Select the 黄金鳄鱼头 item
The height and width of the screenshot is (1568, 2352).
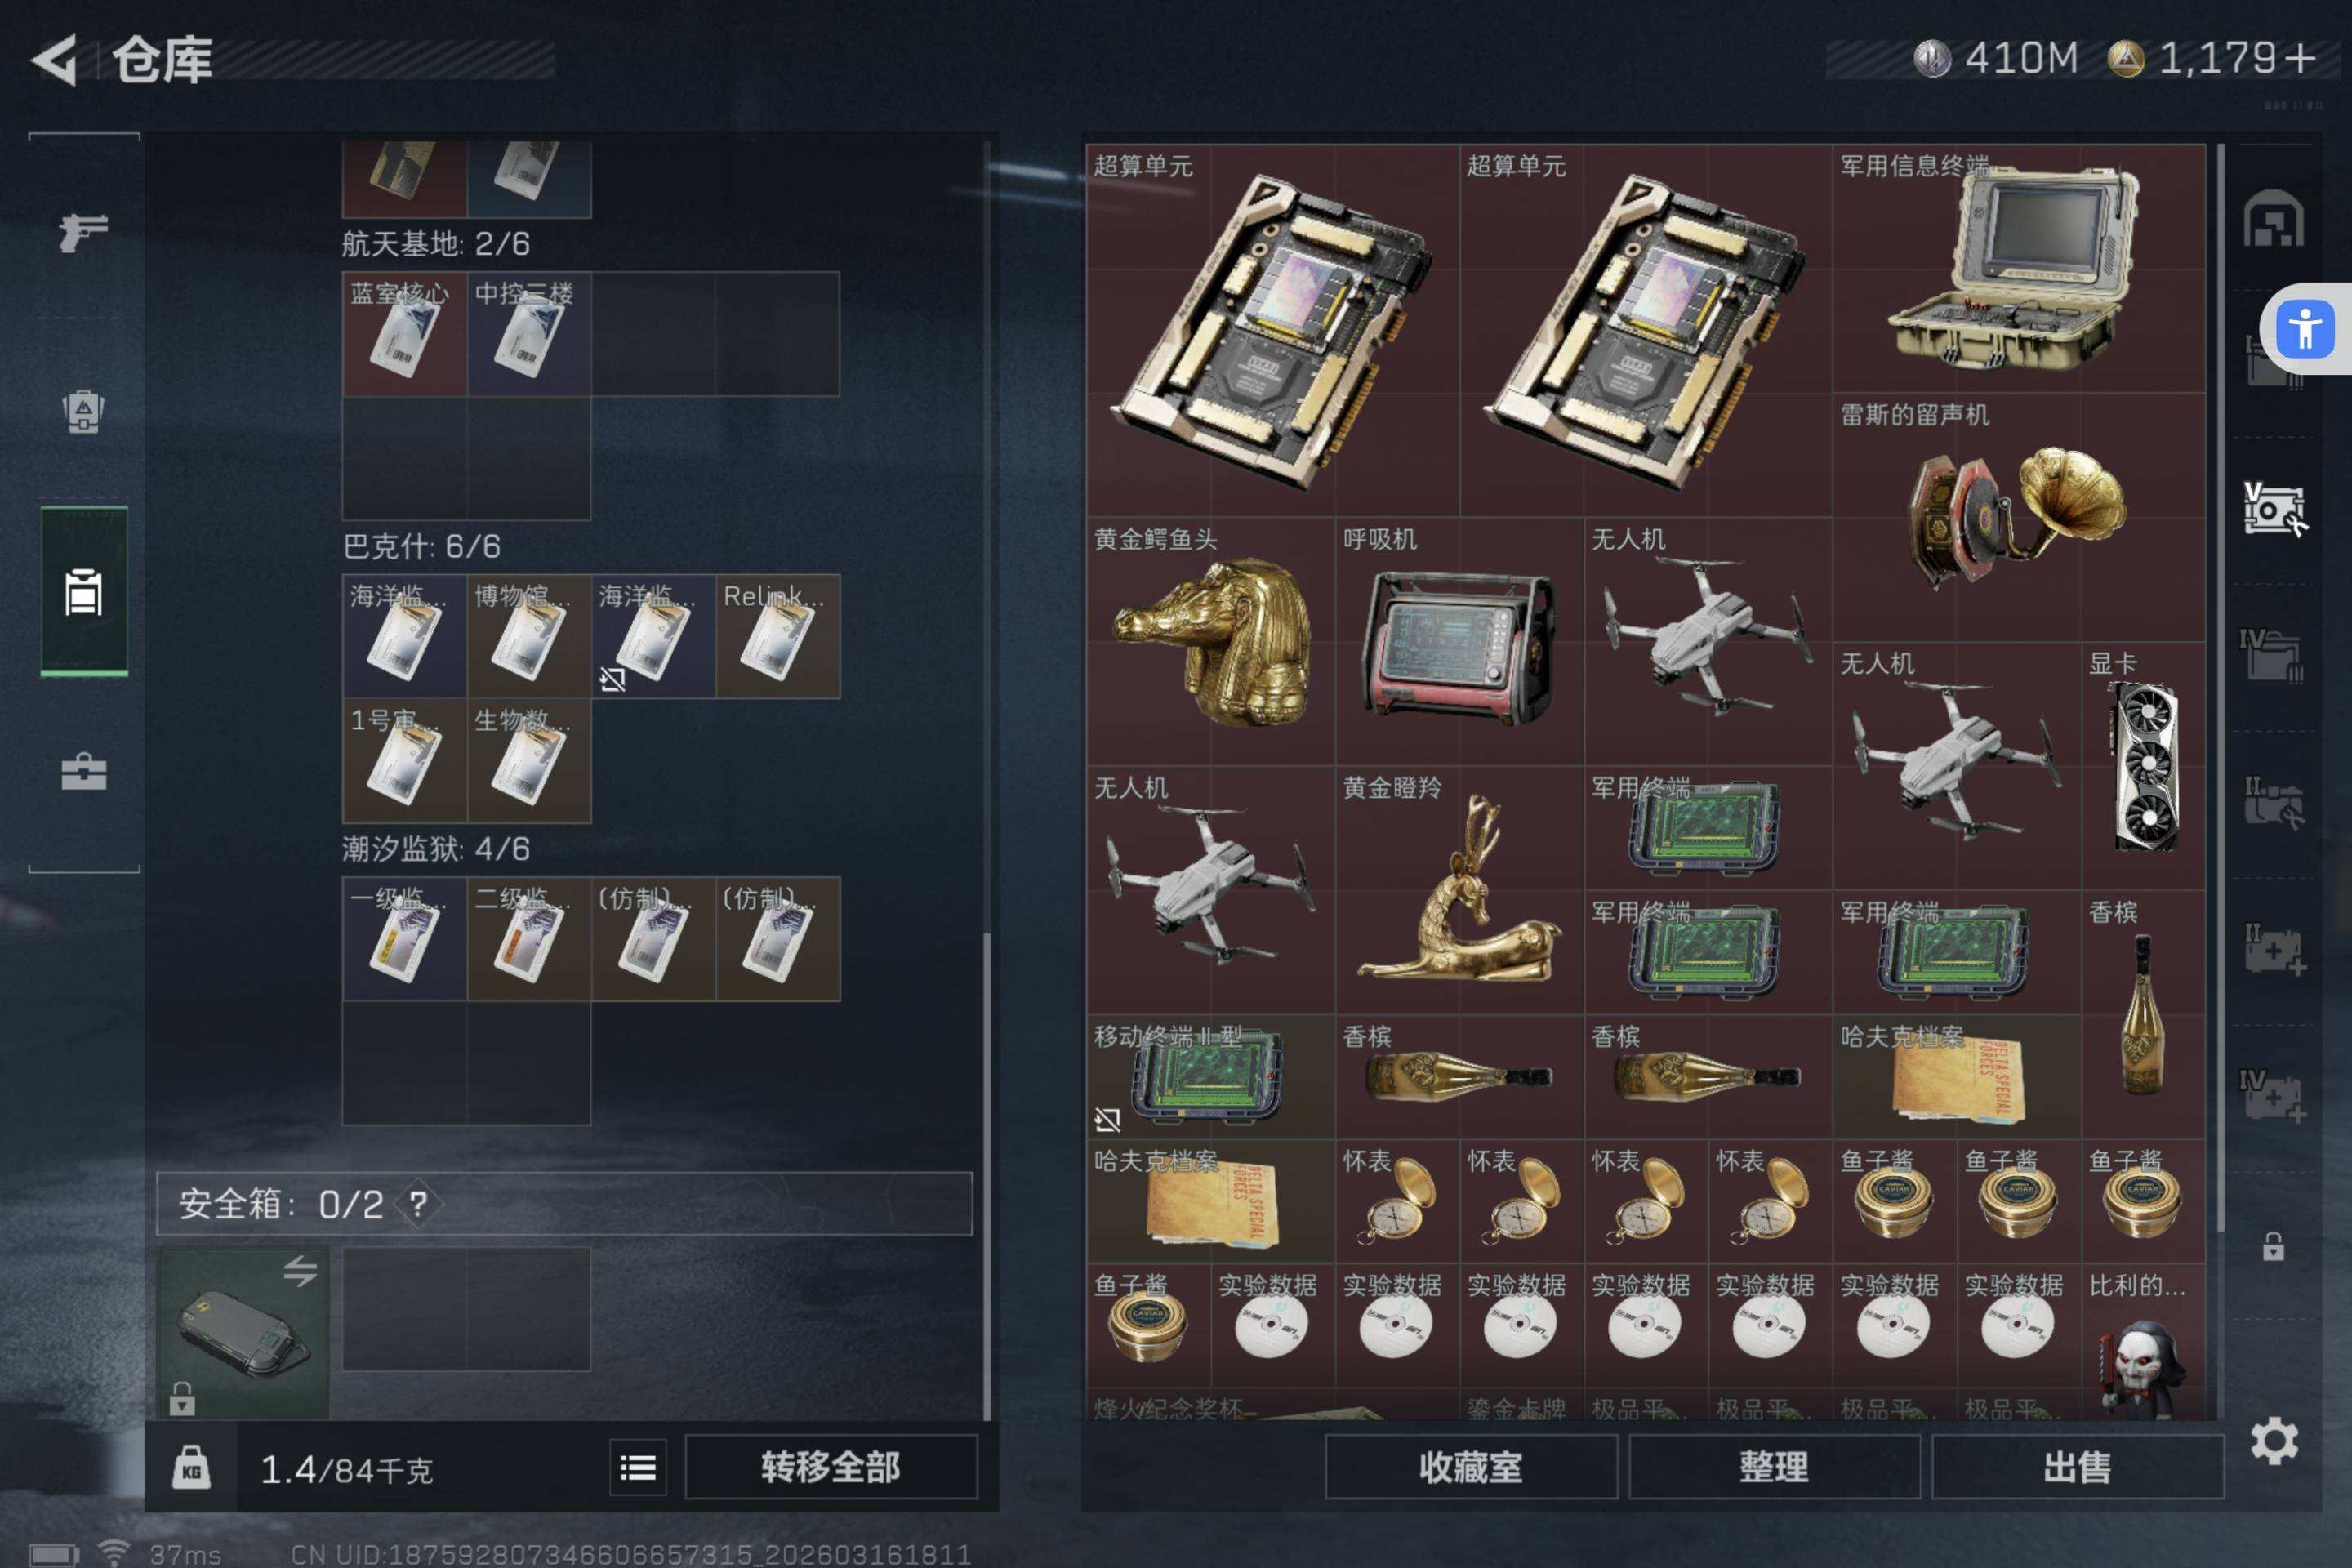pos(1210,641)
